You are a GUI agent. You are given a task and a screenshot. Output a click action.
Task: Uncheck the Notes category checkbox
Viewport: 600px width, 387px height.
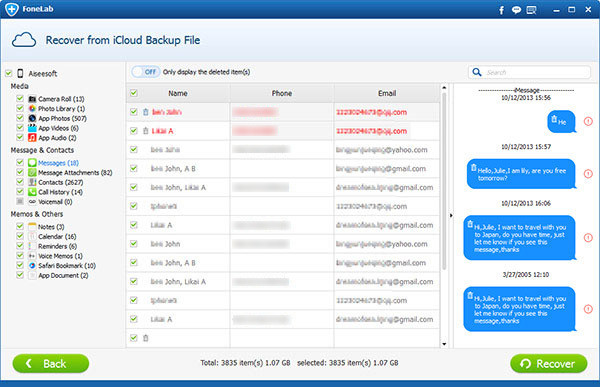20,226
